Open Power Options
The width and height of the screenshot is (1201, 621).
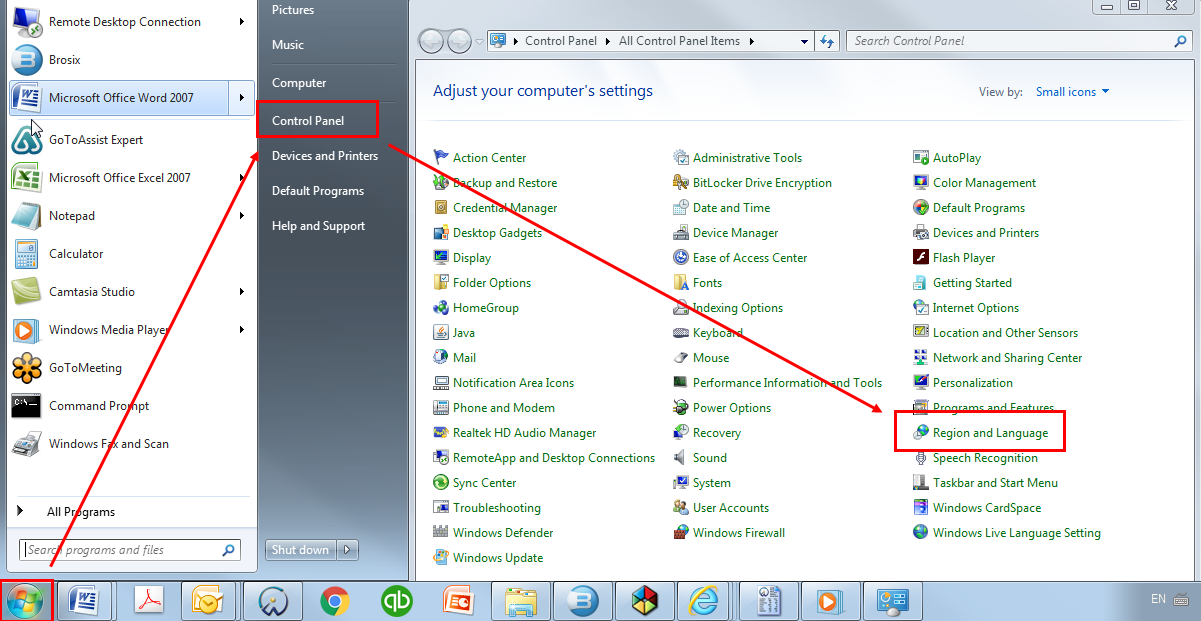[722, 408]
